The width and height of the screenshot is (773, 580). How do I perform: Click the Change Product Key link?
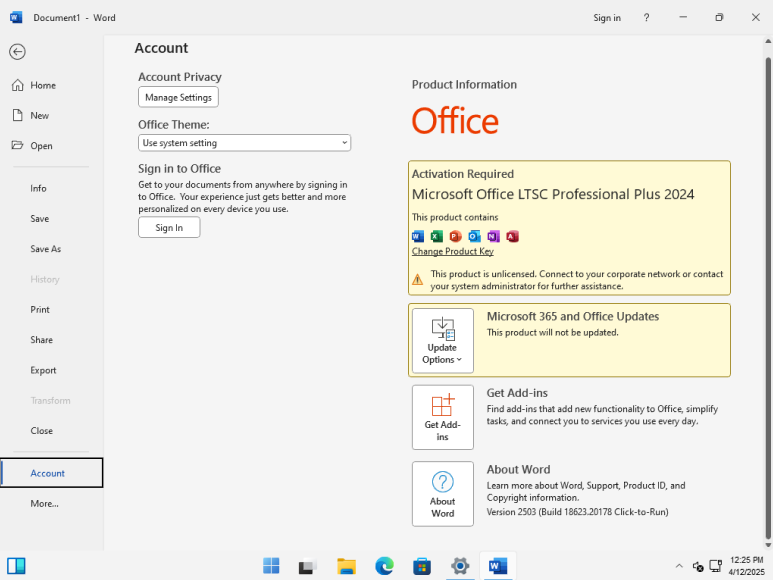[x=453, y=251]
